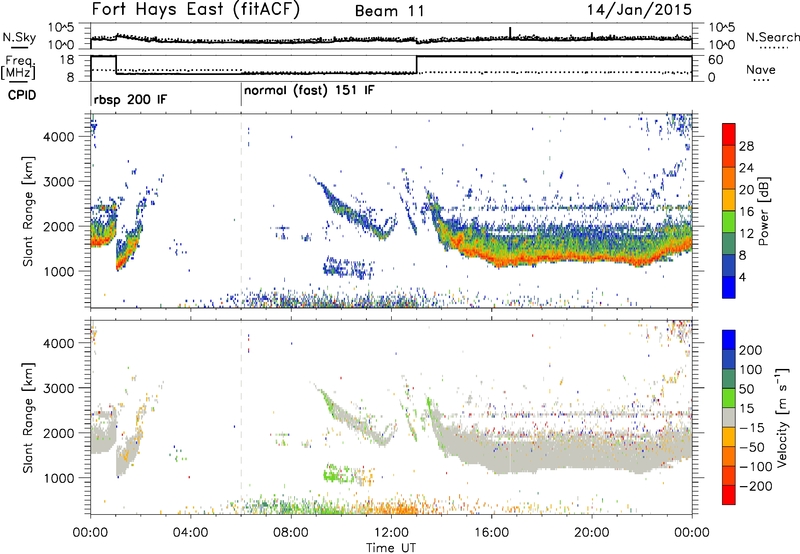Click the 'rbsp 200 IF' mode label
This screenshot has height=554, width=800.
[x=130, y=99]
